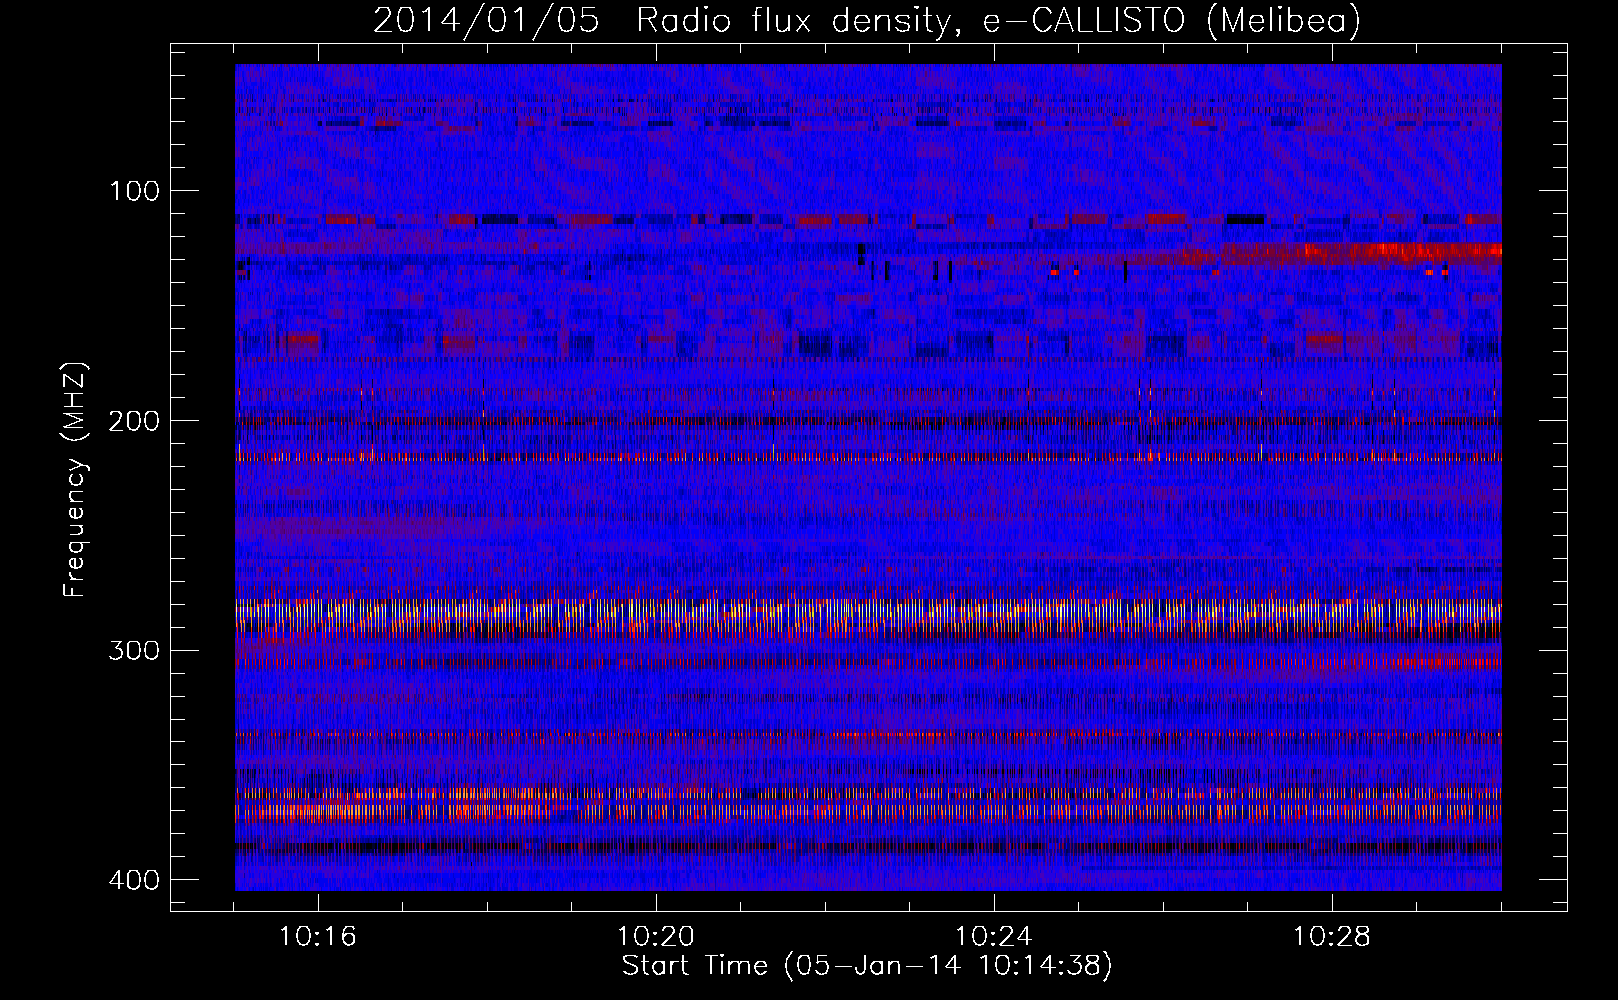
Task: Click the orange band near 365 MHz
Action: 868,805
